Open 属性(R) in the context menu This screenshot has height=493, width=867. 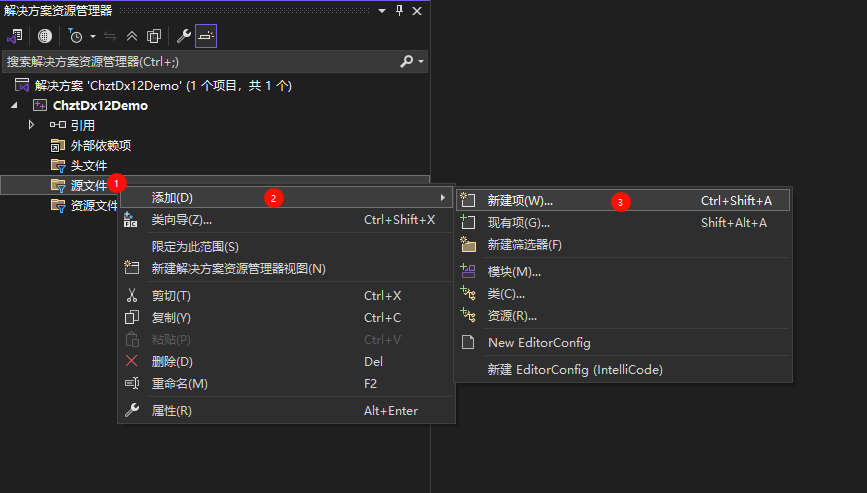coord(171,411)
